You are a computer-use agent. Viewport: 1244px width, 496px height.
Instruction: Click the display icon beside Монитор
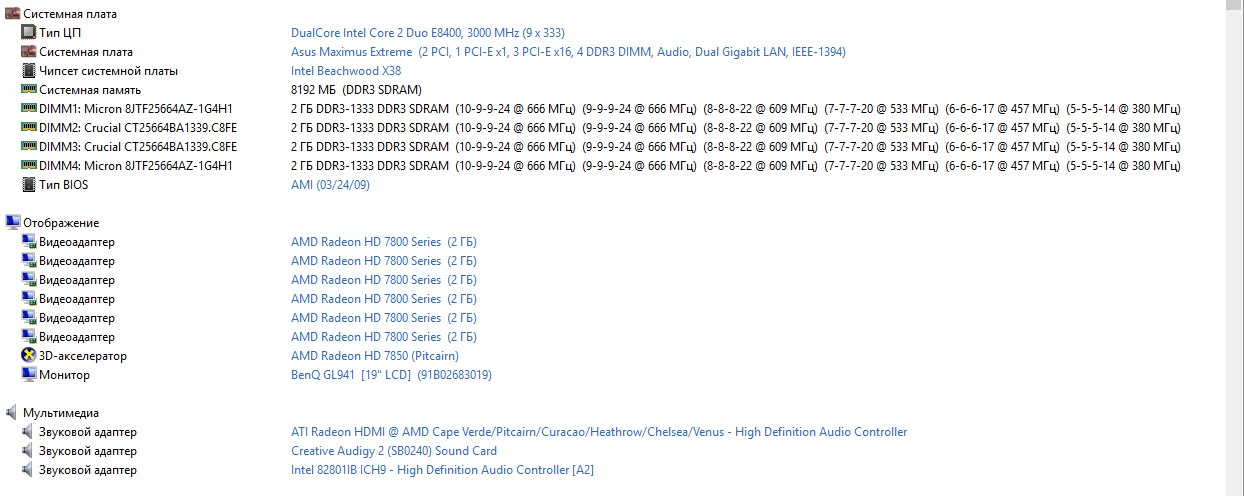click(x=28, y=375)
